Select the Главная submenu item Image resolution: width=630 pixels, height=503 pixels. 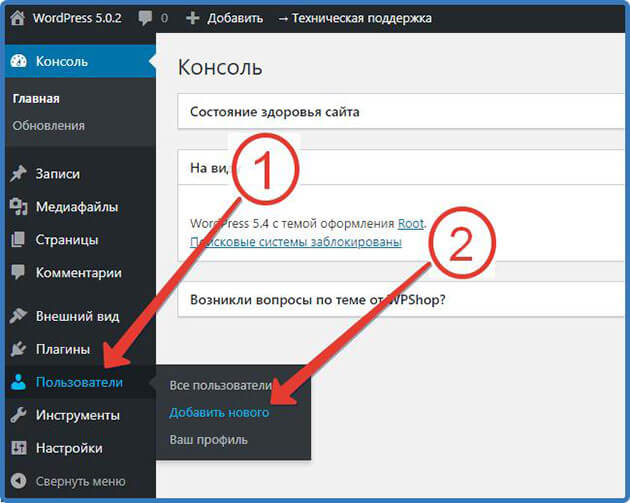(x=36, y=99)
